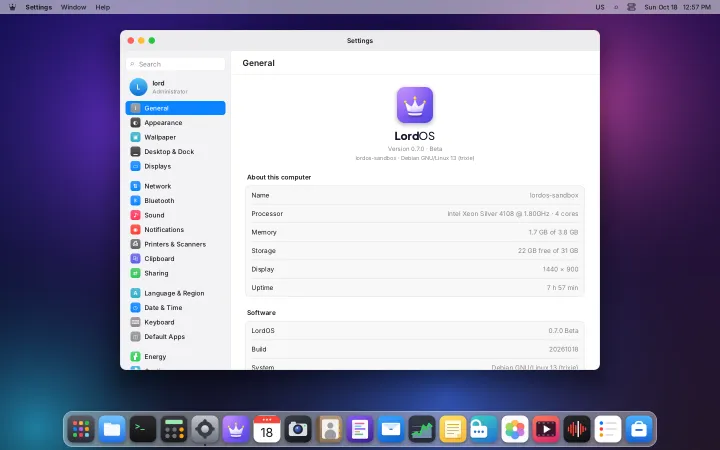Launch Reminders list app from dock

point(608,429)
